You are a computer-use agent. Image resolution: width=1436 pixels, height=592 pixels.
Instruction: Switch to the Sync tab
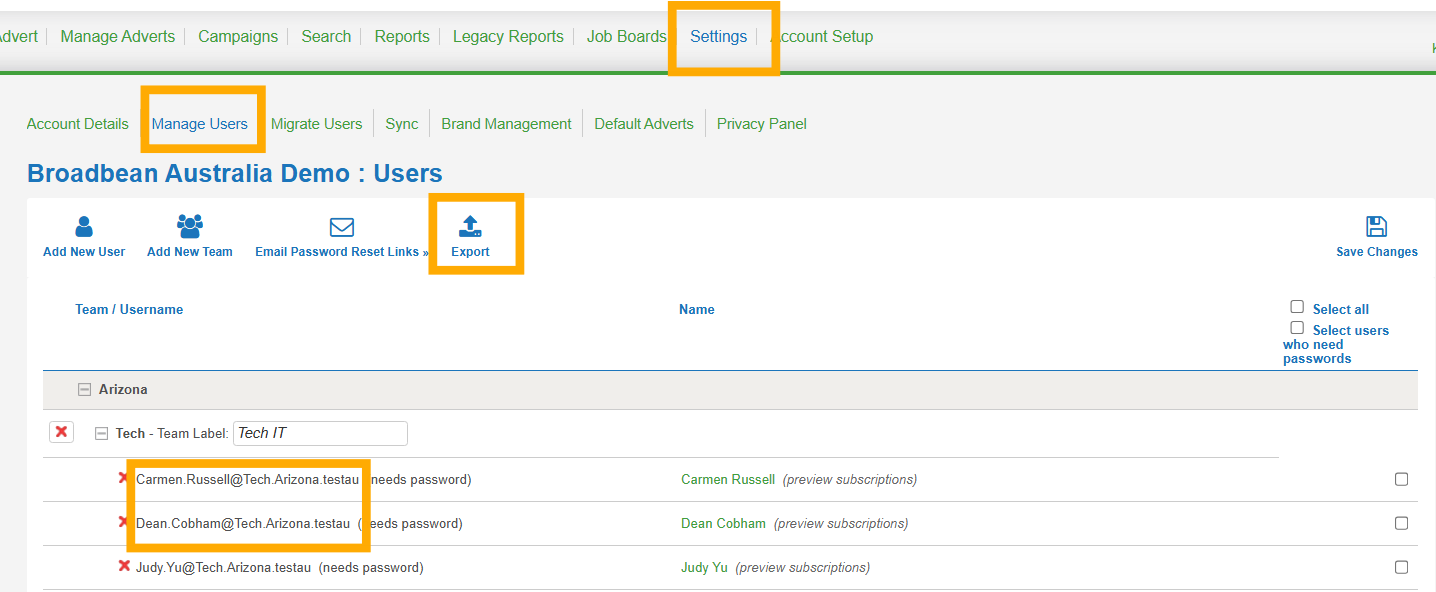click(402, 124)
